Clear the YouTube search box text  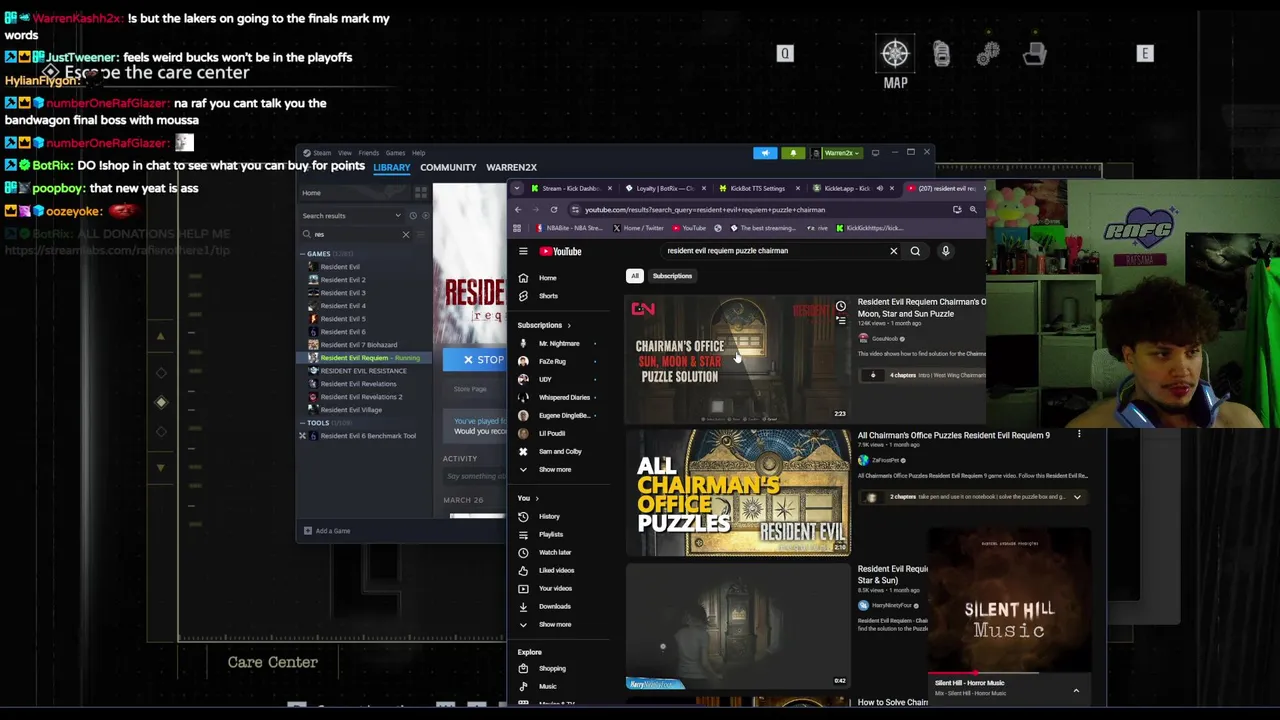(x=893, y=251)
